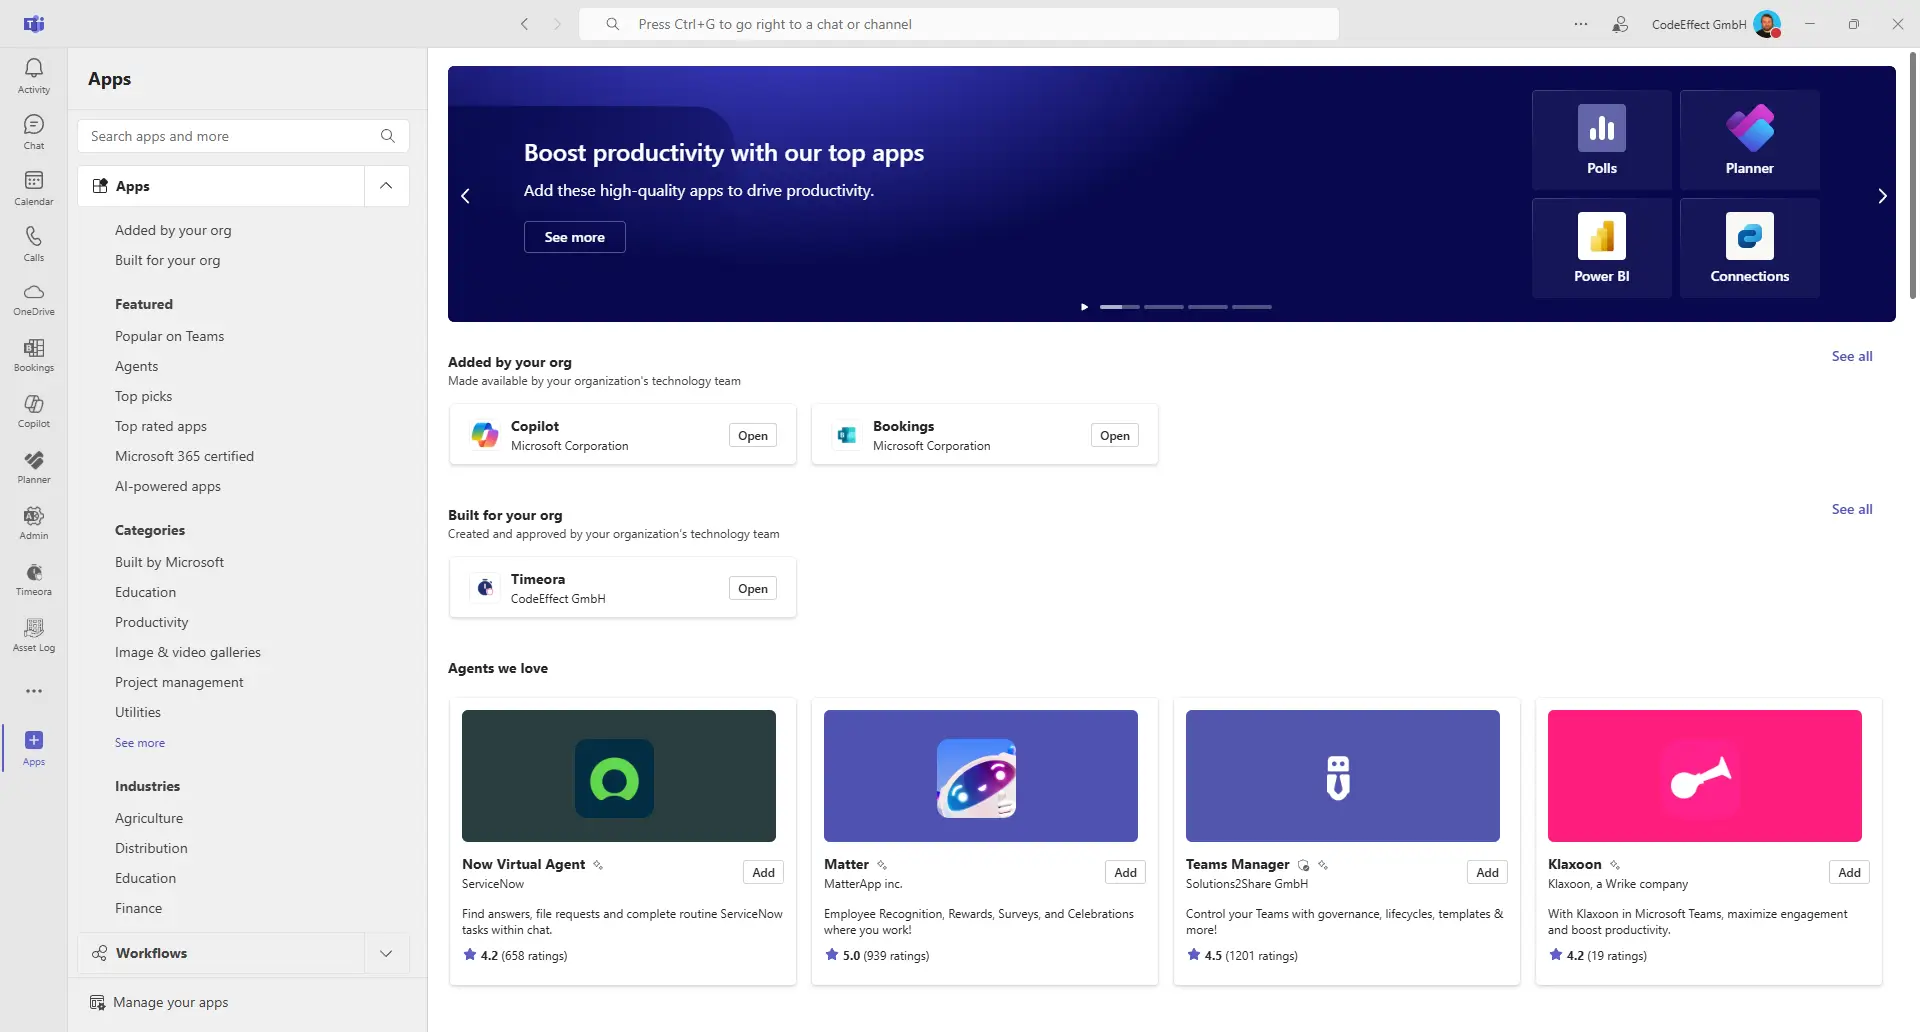The height and width of the screenshot is (1032, 1920).
Task: Open the Bookings app card
Action: pyautogui.click(x=1115, y=435)
